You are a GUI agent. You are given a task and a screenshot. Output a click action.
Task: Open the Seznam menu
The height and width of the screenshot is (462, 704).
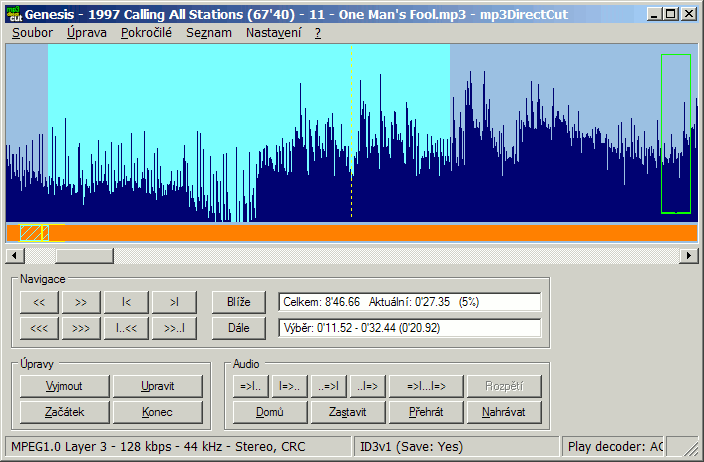tap(209, 33)
